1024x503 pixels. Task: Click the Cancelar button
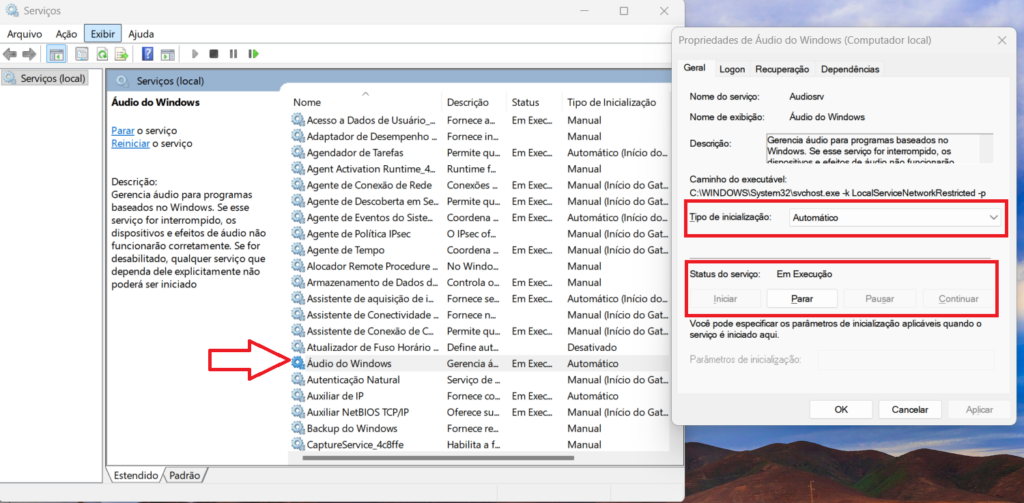910,410
